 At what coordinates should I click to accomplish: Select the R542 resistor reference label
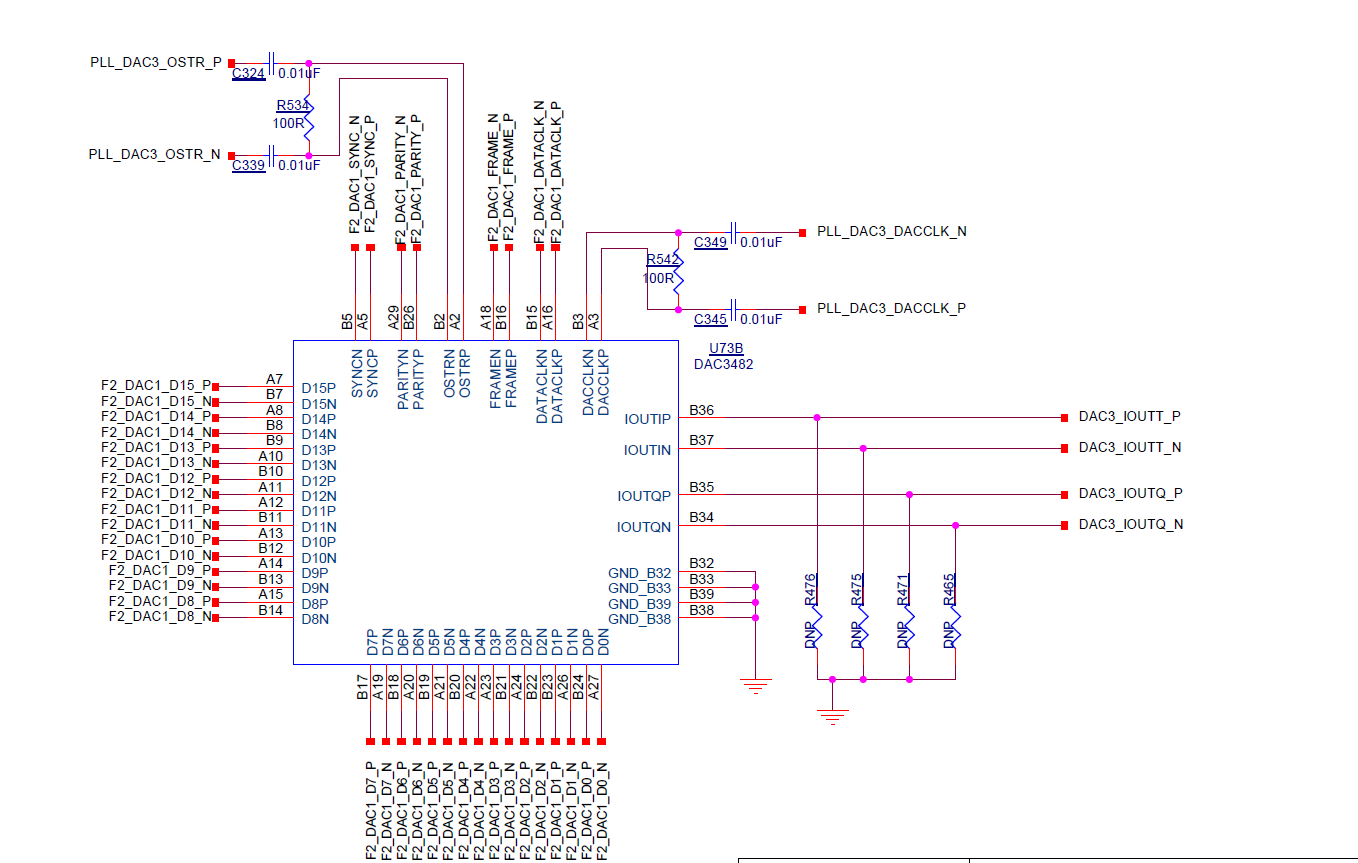tap(663, 260)
